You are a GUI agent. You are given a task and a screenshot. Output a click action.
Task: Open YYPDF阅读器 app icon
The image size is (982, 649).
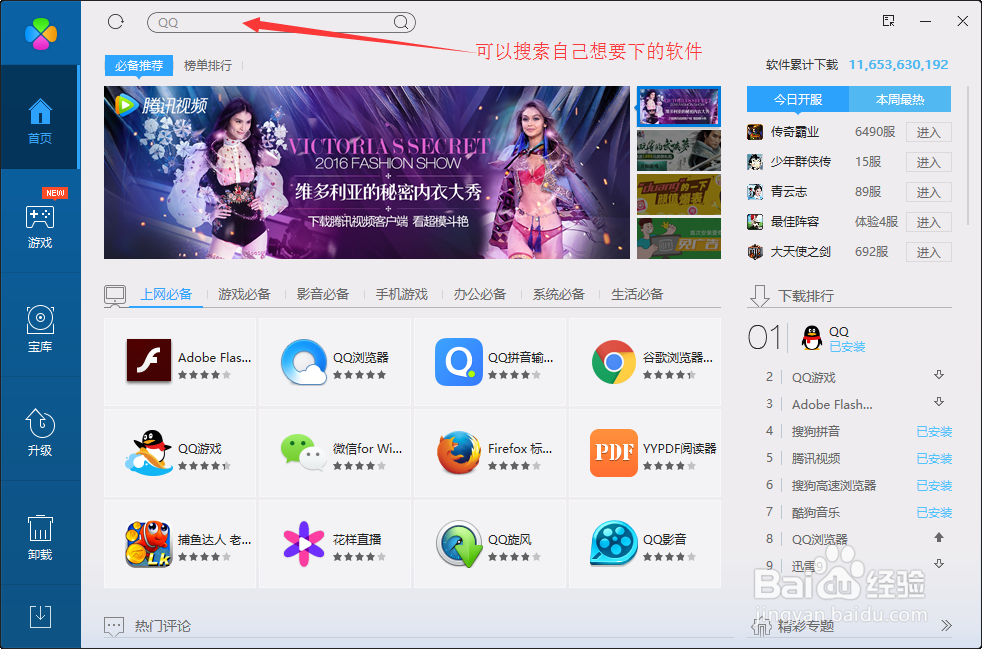[x=614, y=453]
